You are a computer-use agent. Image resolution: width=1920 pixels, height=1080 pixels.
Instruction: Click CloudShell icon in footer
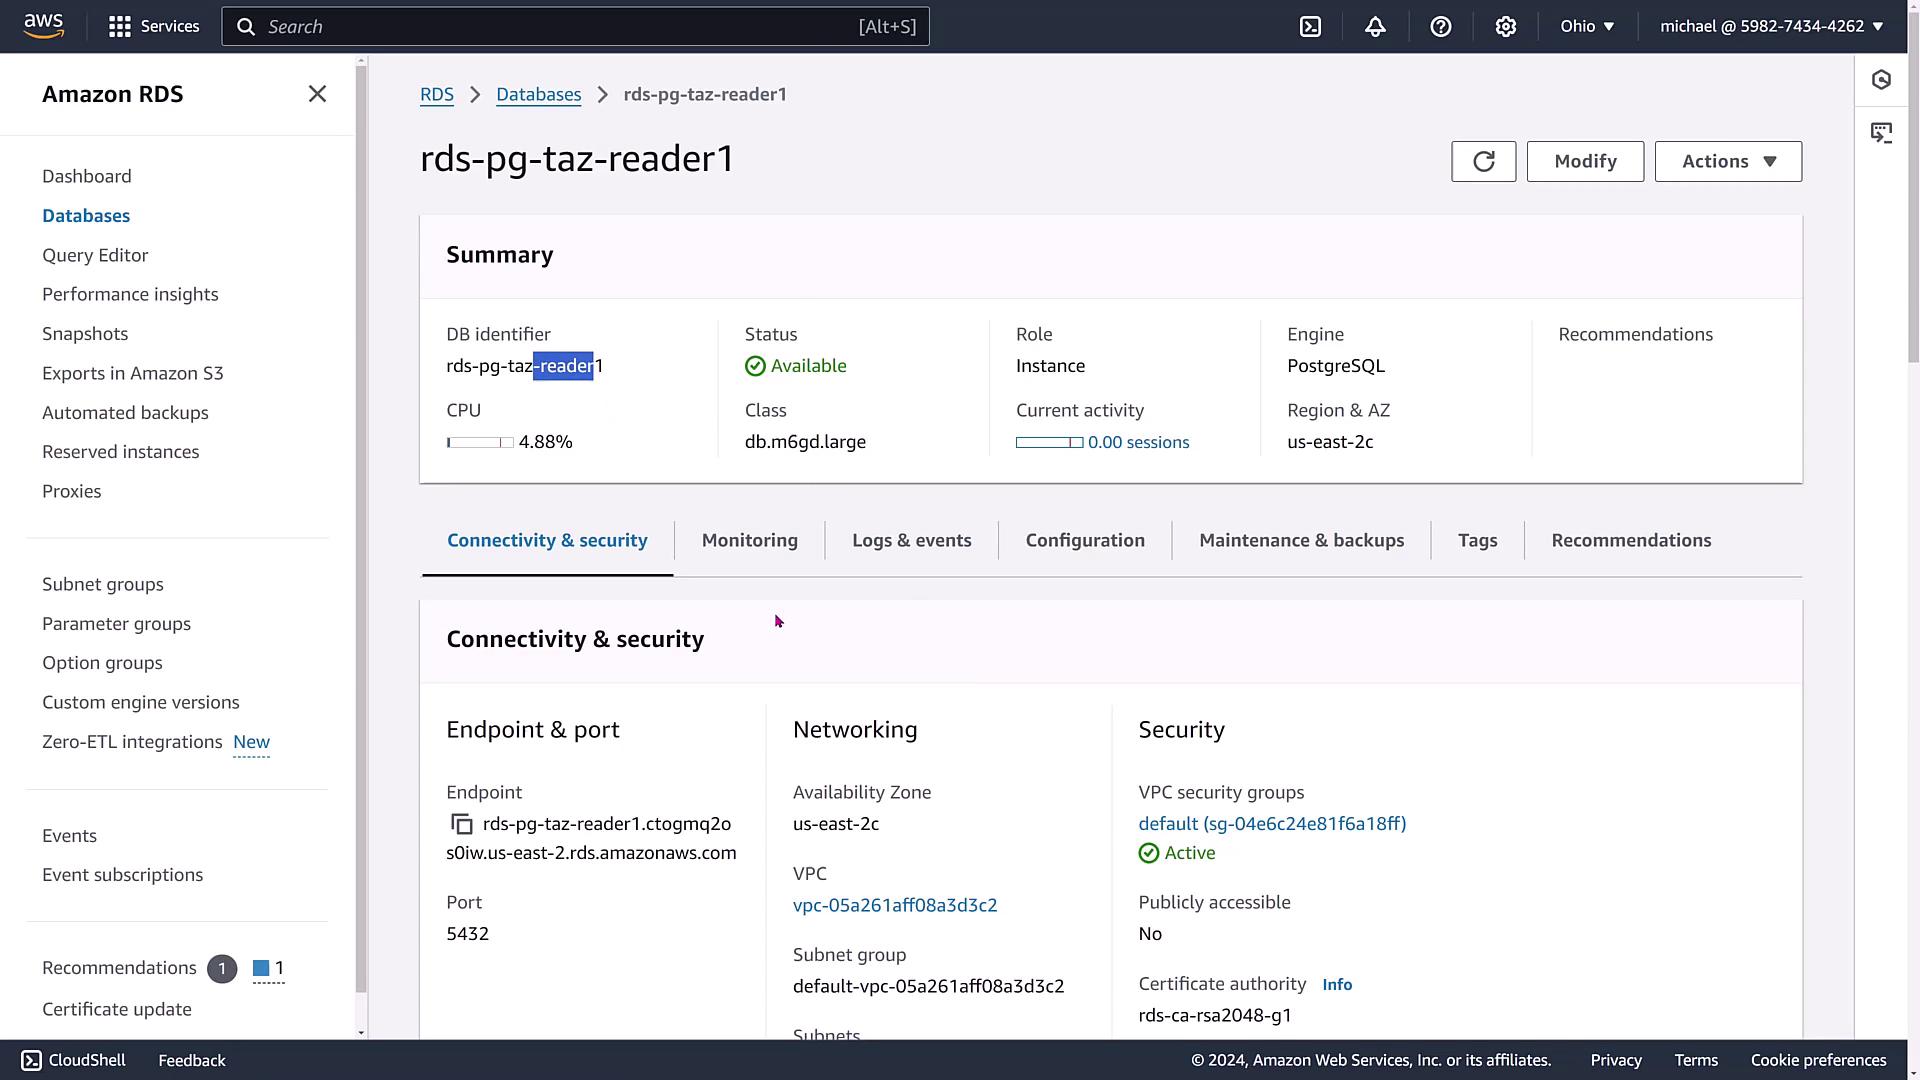31,1060
